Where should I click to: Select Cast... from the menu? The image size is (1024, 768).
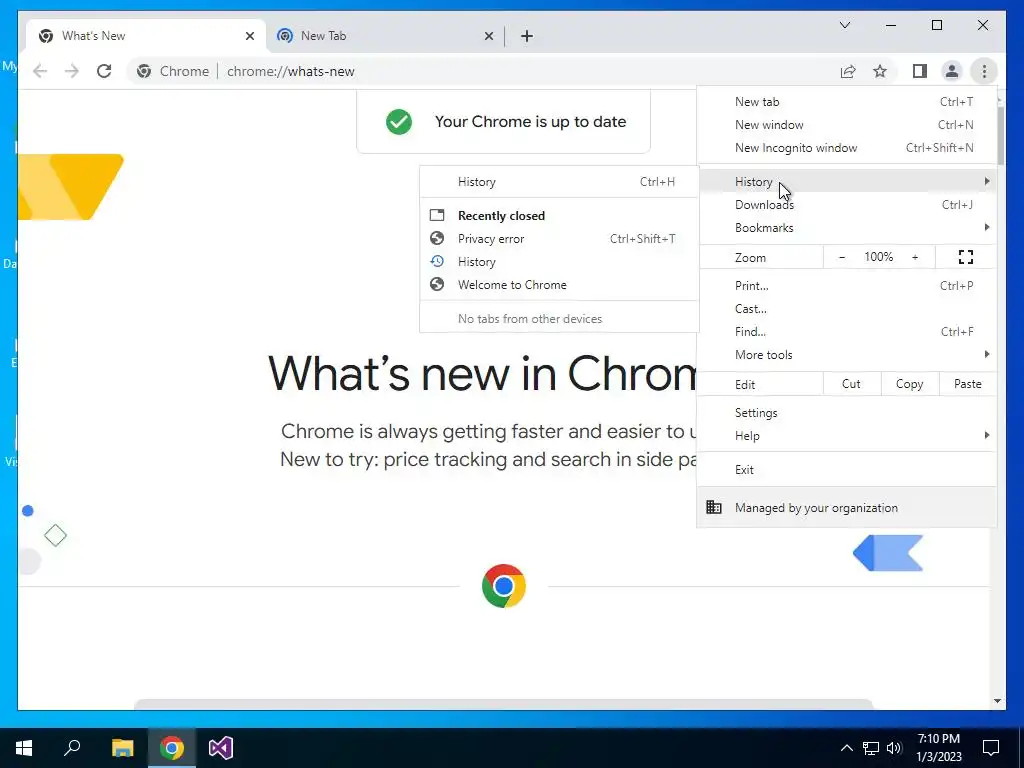click(847, 308)
